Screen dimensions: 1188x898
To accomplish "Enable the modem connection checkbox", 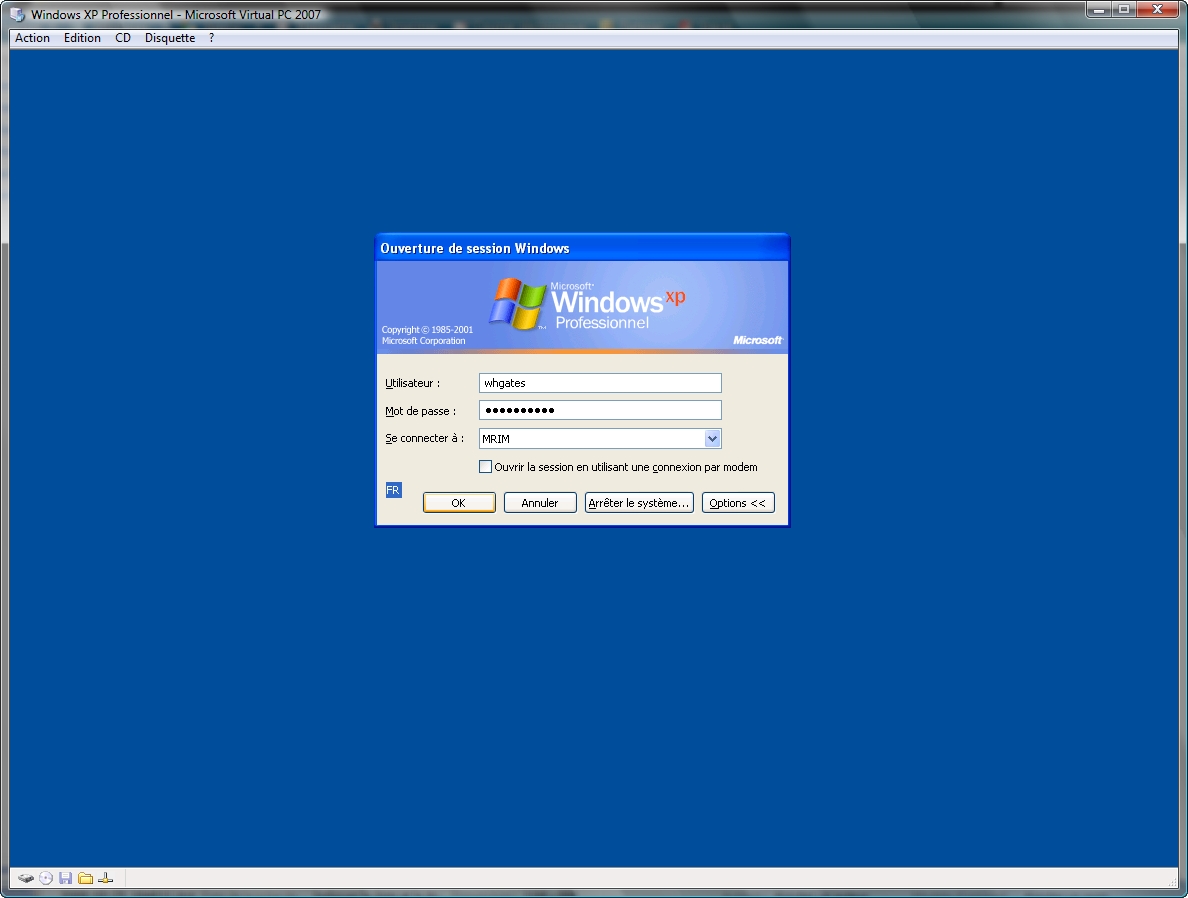I will [x=486, y=467].
